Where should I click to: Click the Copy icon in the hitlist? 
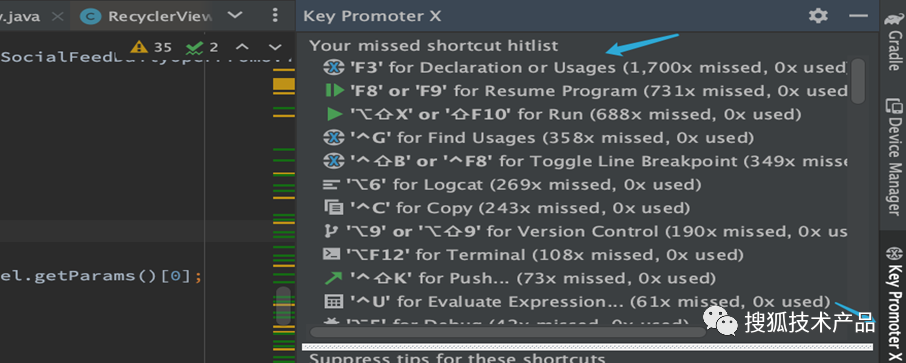pos(333,208)
